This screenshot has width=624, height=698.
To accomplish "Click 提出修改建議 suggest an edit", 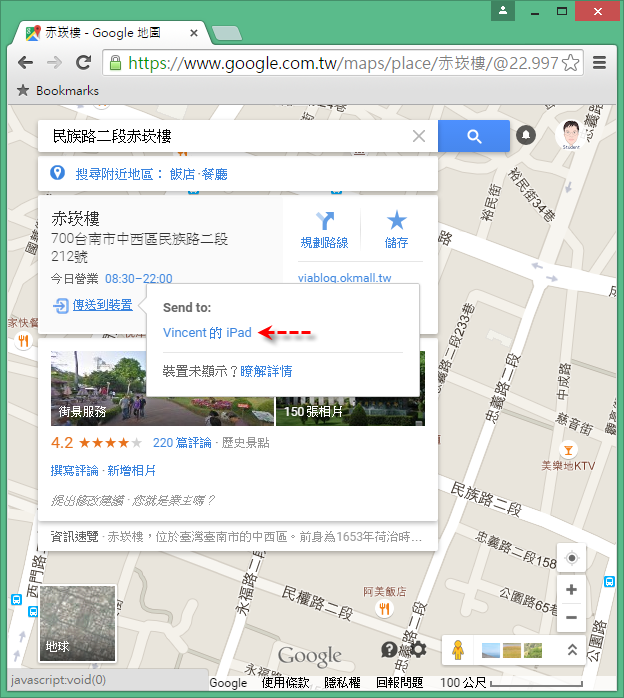I will [x=87, y=501].
